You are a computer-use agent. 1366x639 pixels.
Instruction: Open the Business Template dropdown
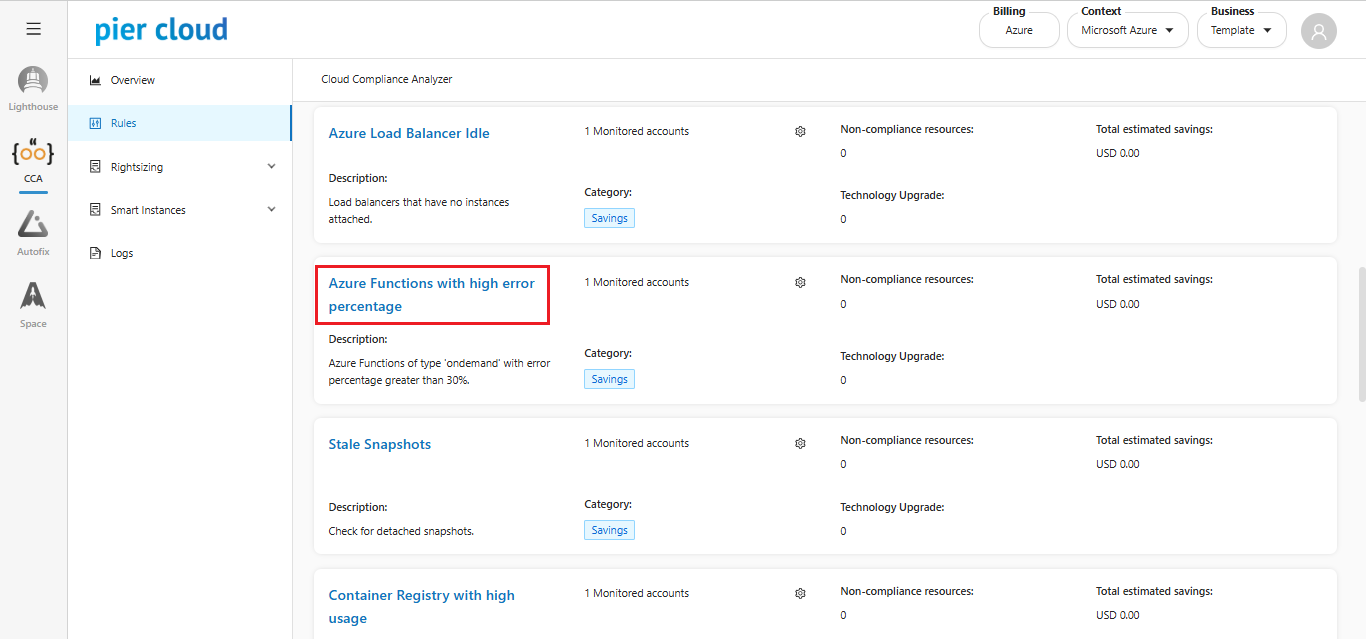point(1241,30)
